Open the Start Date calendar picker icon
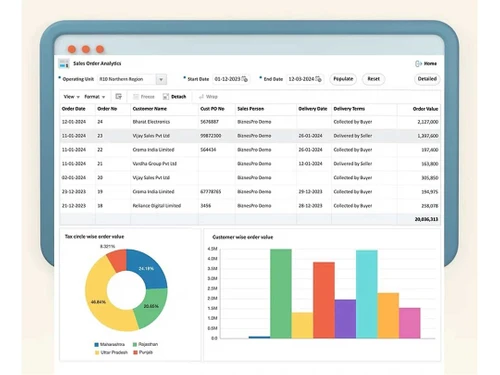 click(245, 79)
